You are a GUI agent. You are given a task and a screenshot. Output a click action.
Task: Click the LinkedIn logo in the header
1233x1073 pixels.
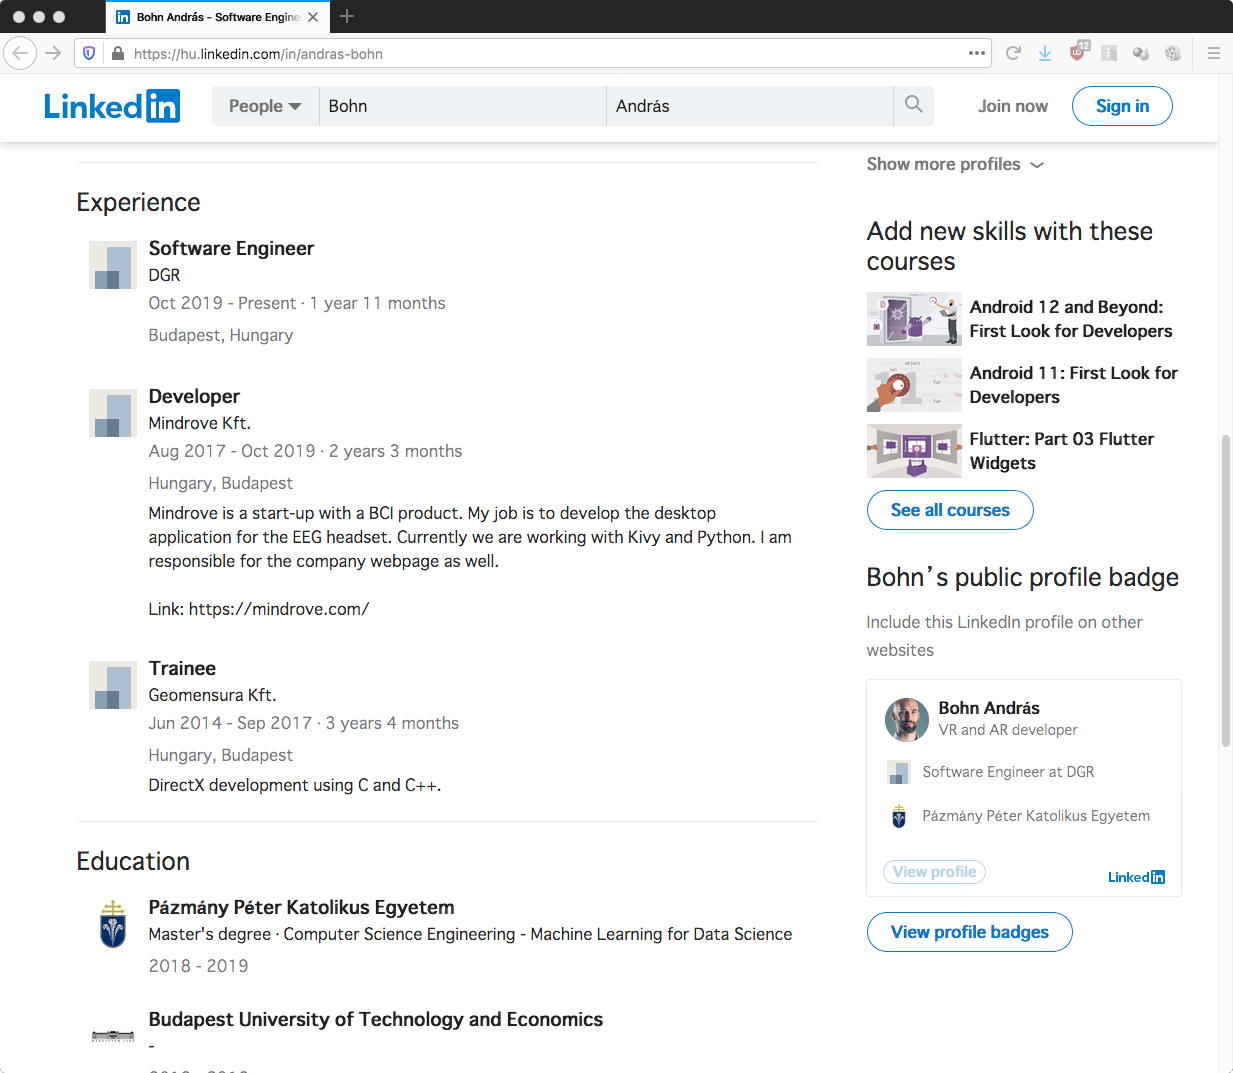(x=112, y=106)
